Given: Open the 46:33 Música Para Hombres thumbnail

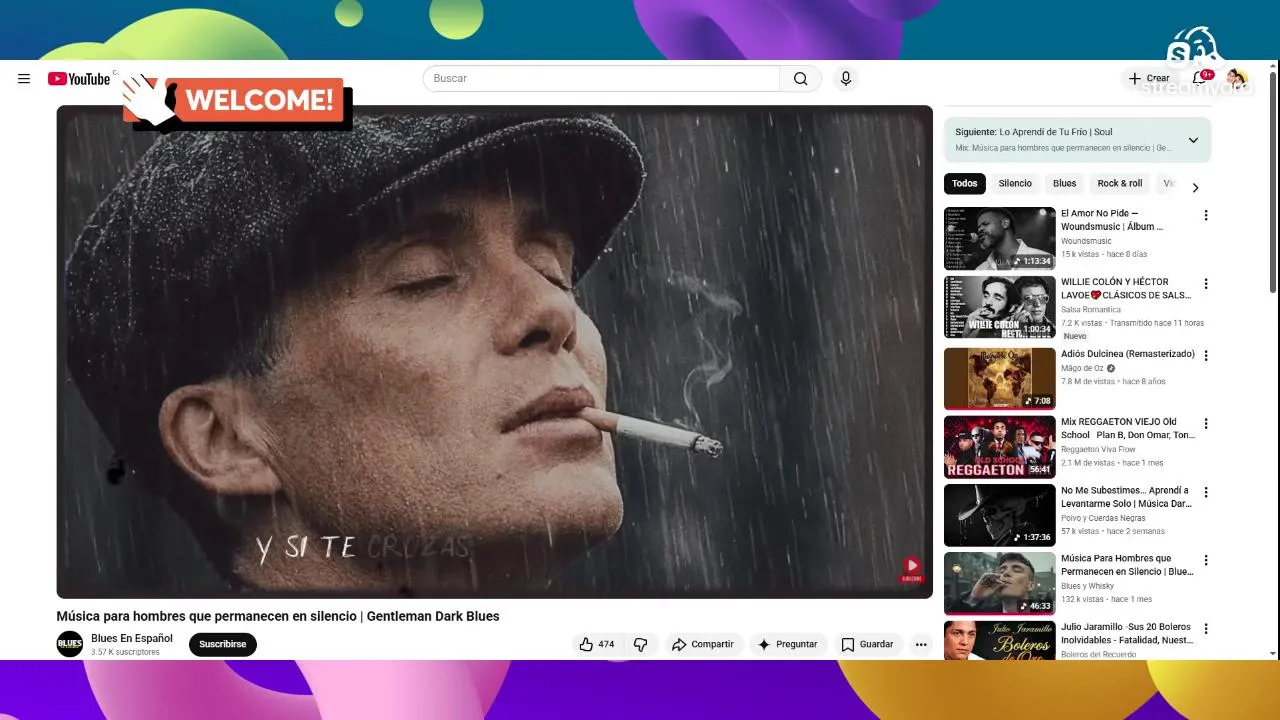Looking at the screenshot, I should 1000,584.
